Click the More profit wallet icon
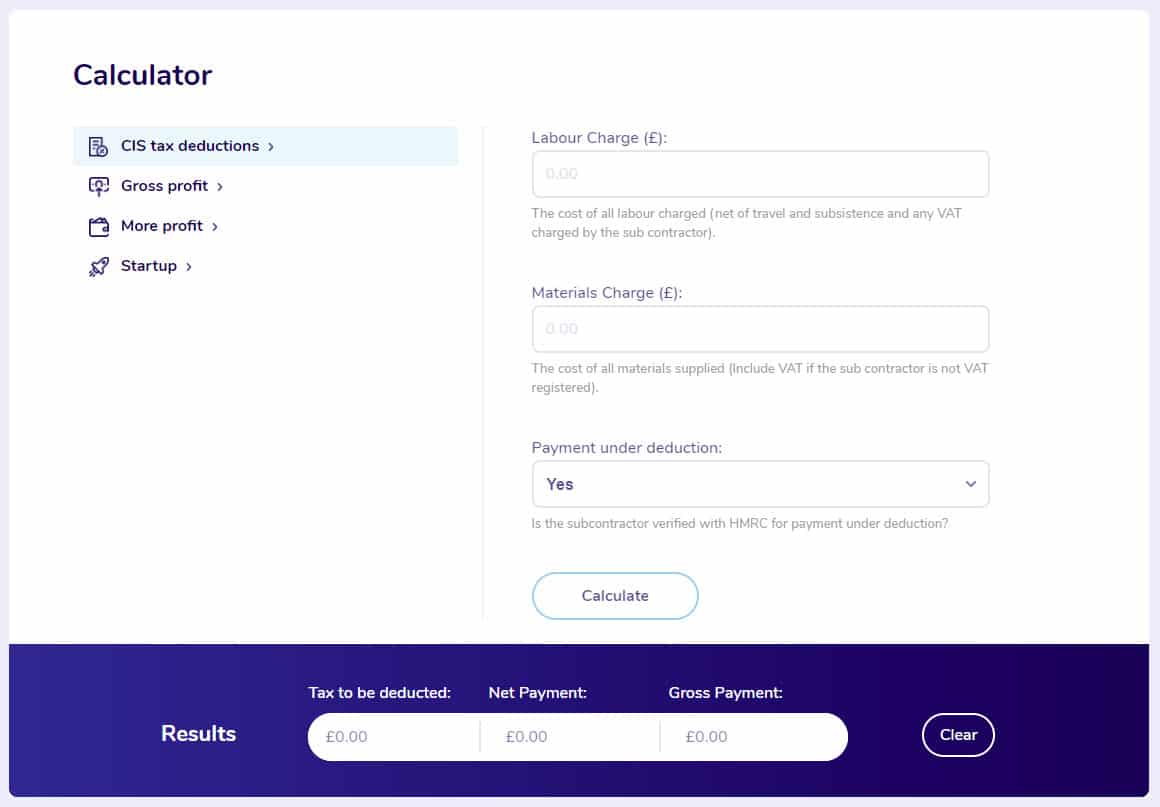 (98, 226)
